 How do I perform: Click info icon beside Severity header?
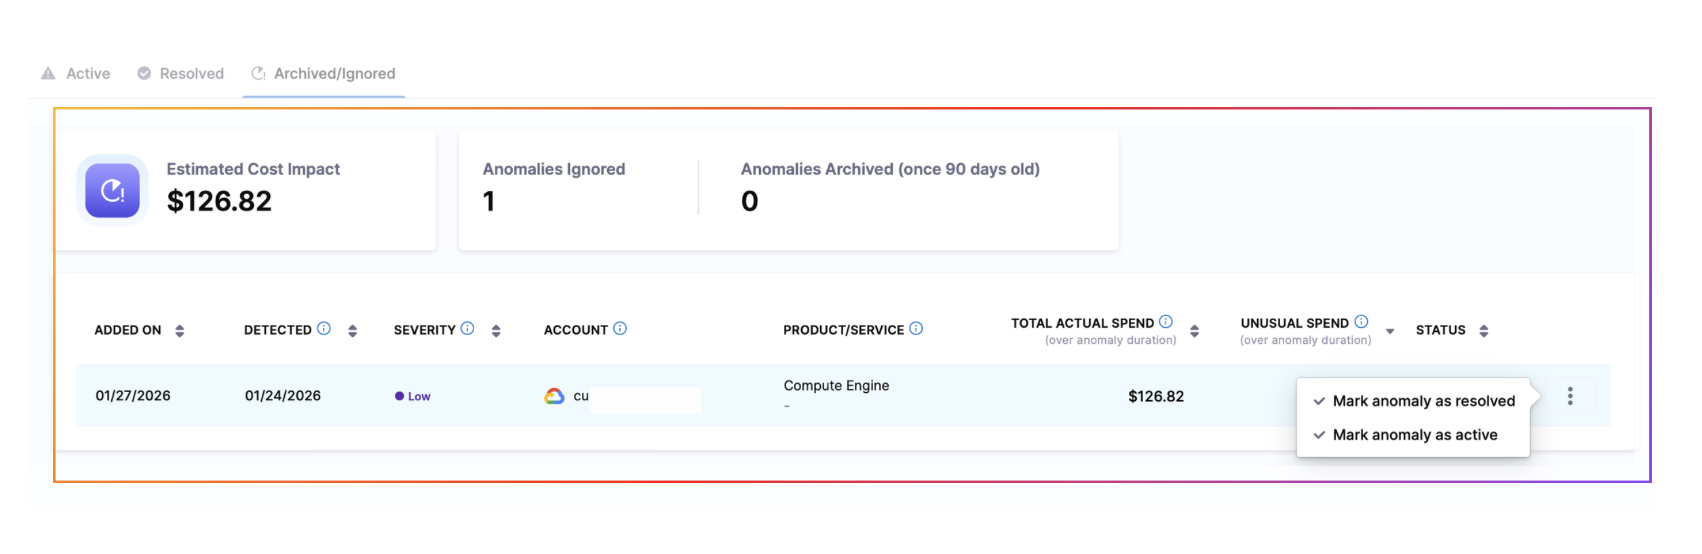pos(467,329)
